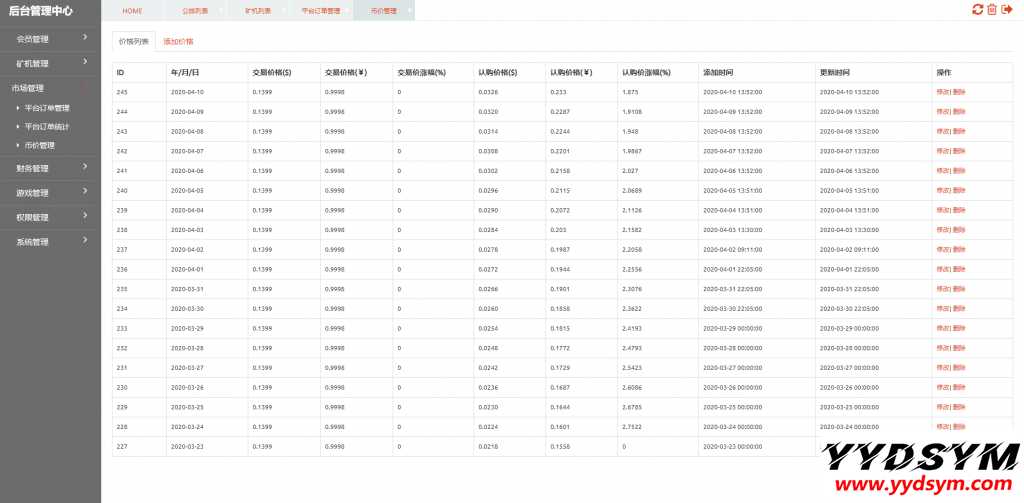Click 修改 link for row ID 245
The image size is (1024, 503).
pos(943,92)
